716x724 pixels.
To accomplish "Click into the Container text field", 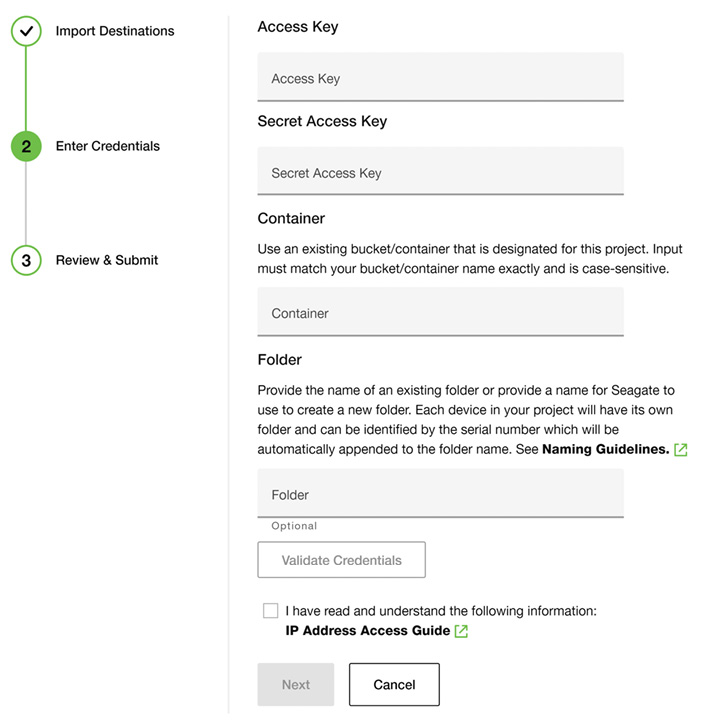I will tap(440, 312).
